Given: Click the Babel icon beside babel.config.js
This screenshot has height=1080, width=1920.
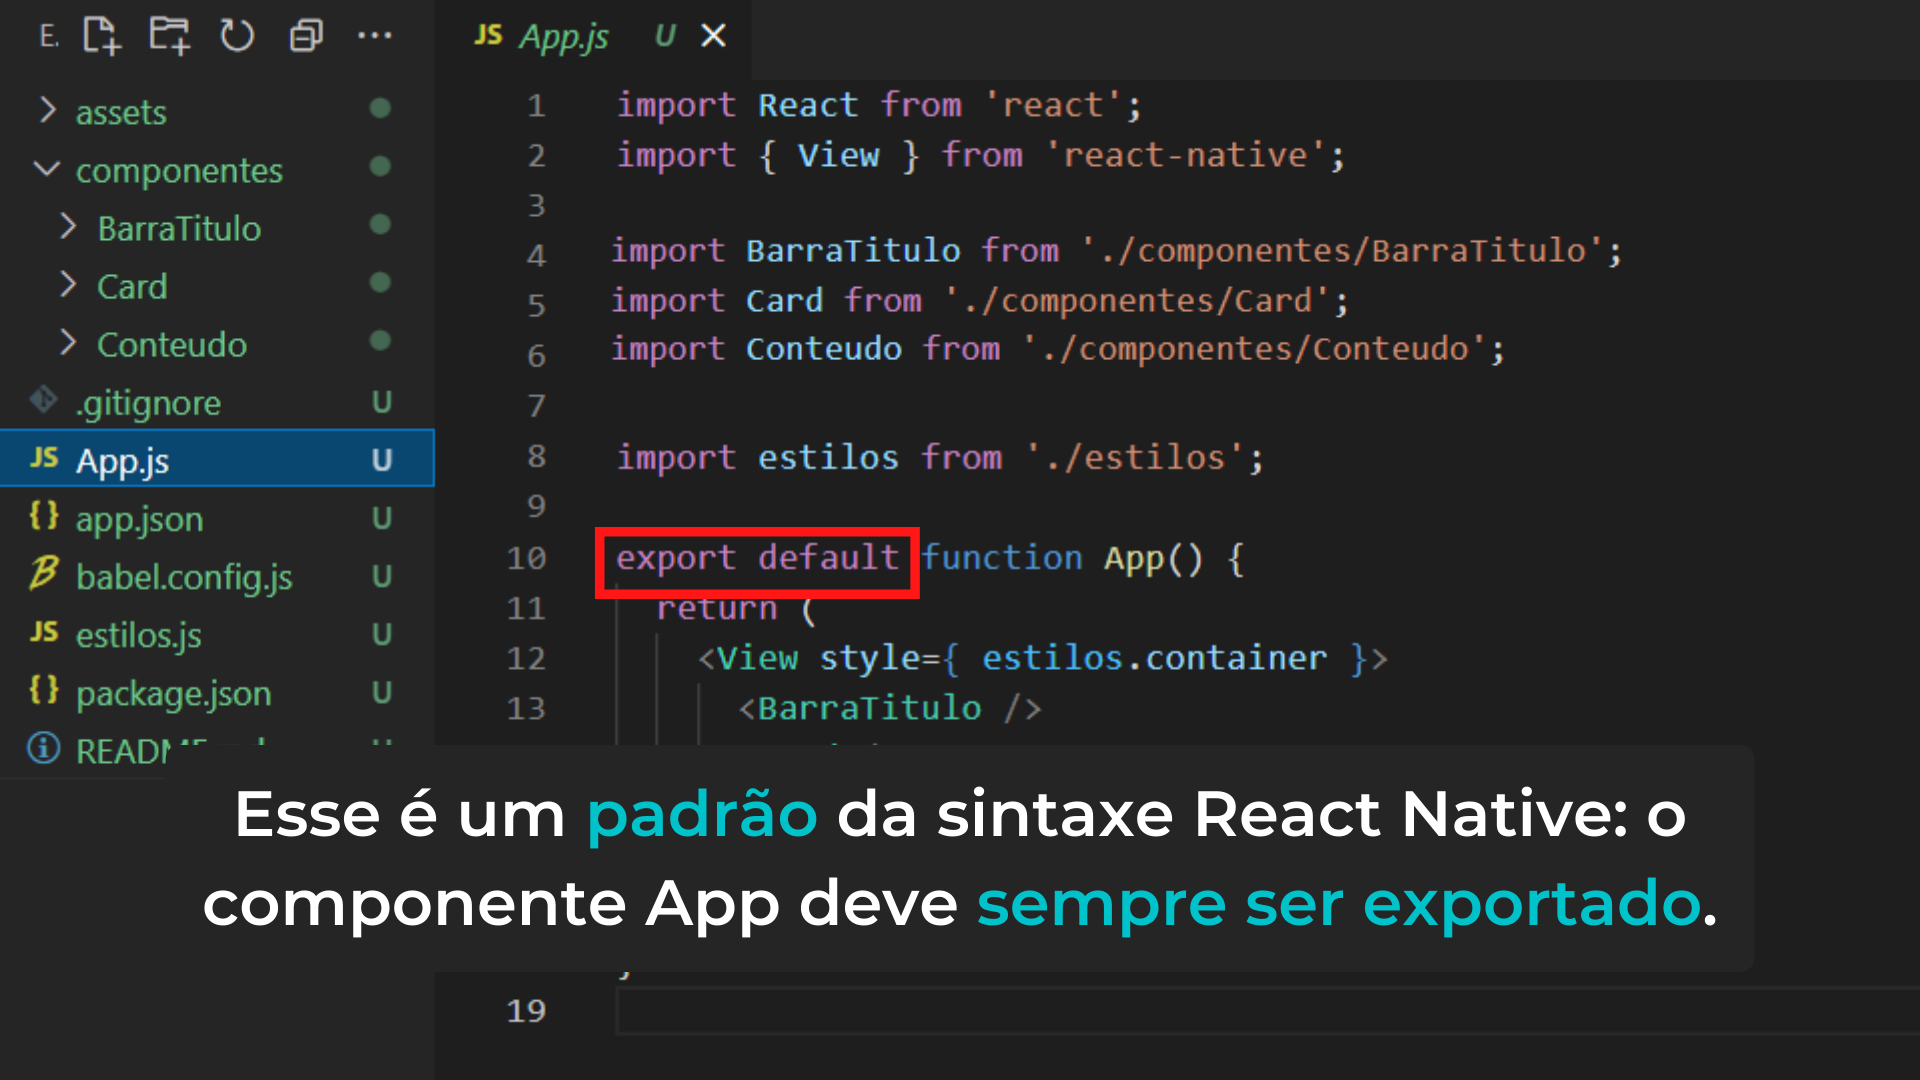Looking at the screenshot, I should (44, 573).
